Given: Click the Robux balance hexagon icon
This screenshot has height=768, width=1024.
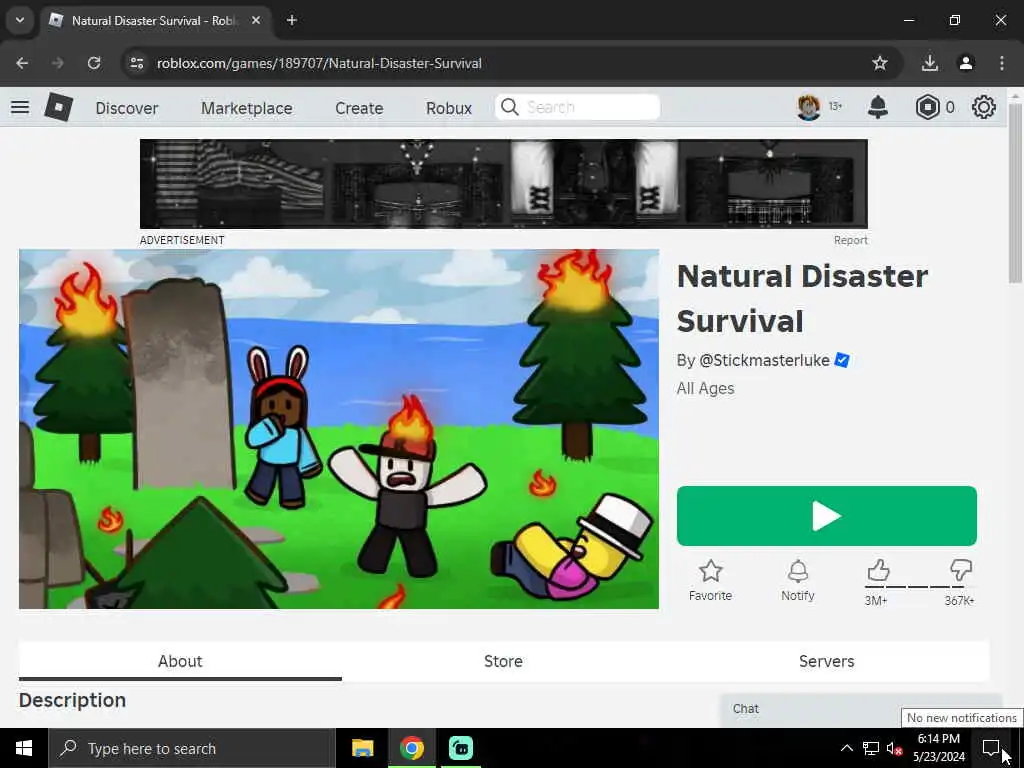Looking at the screenshot, I should (x=927, y=107).
